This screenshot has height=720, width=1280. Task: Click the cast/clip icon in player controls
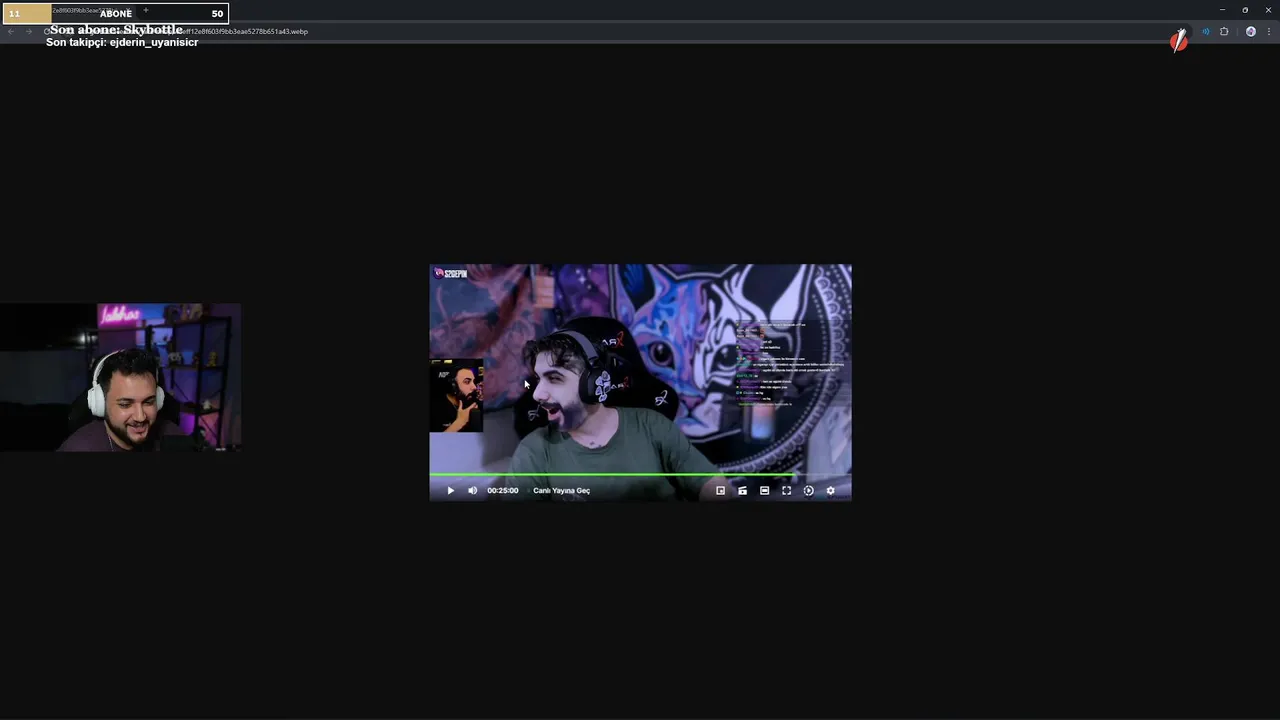pos(742,491)
